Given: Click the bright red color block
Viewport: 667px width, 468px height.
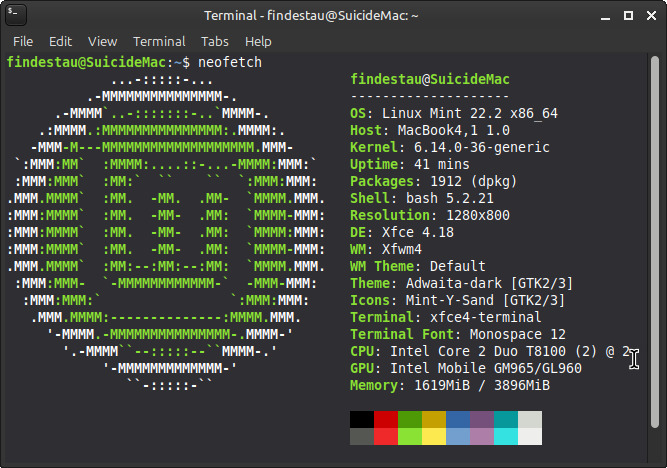Looking at the screenshot, I should pos(386,436).
